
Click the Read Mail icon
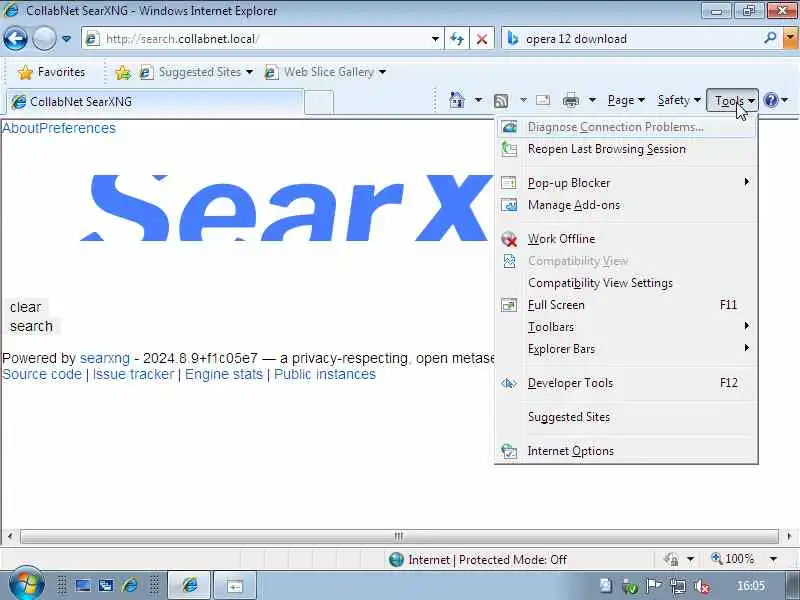[x=543, y=100]
